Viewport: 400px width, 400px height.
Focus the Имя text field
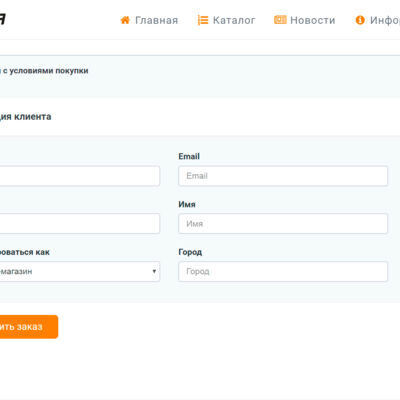pyautogui.click(x=283, y=223)
